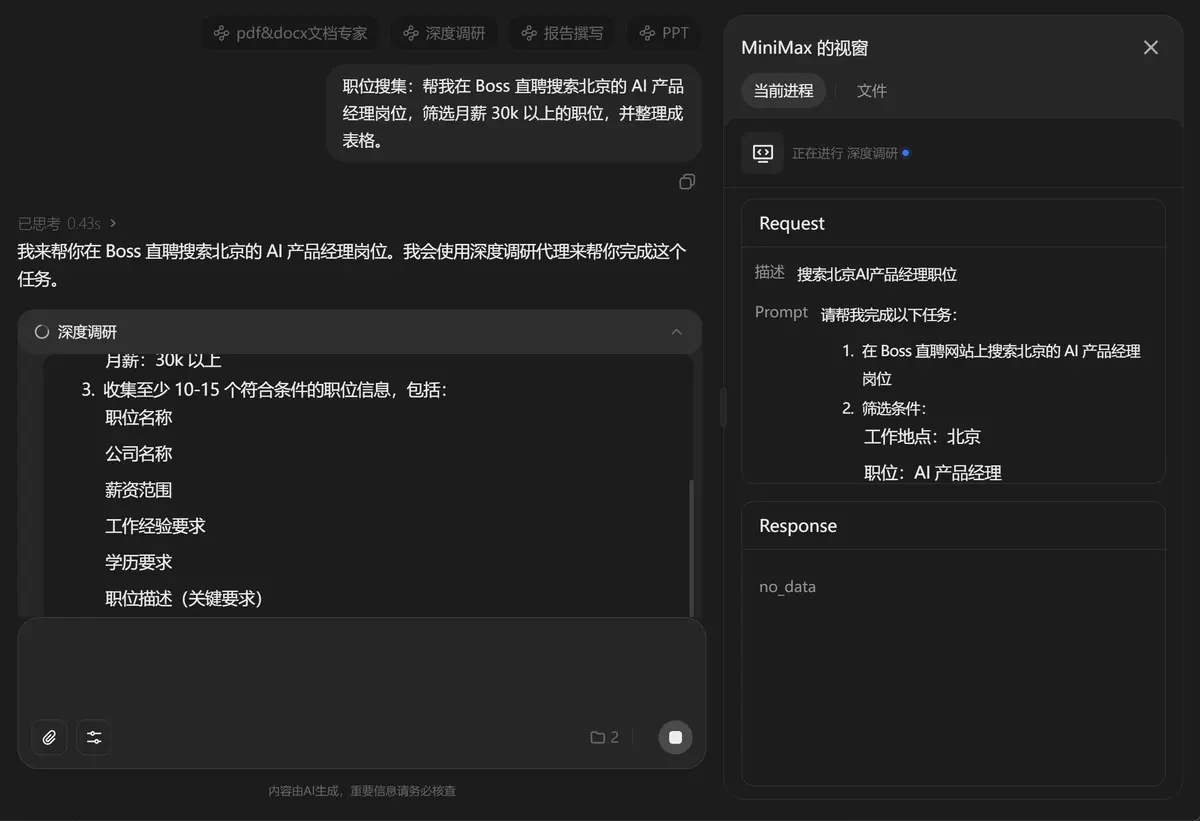
Task: Open the folder icon showing 2 files
Action: [x=604, y=738]
